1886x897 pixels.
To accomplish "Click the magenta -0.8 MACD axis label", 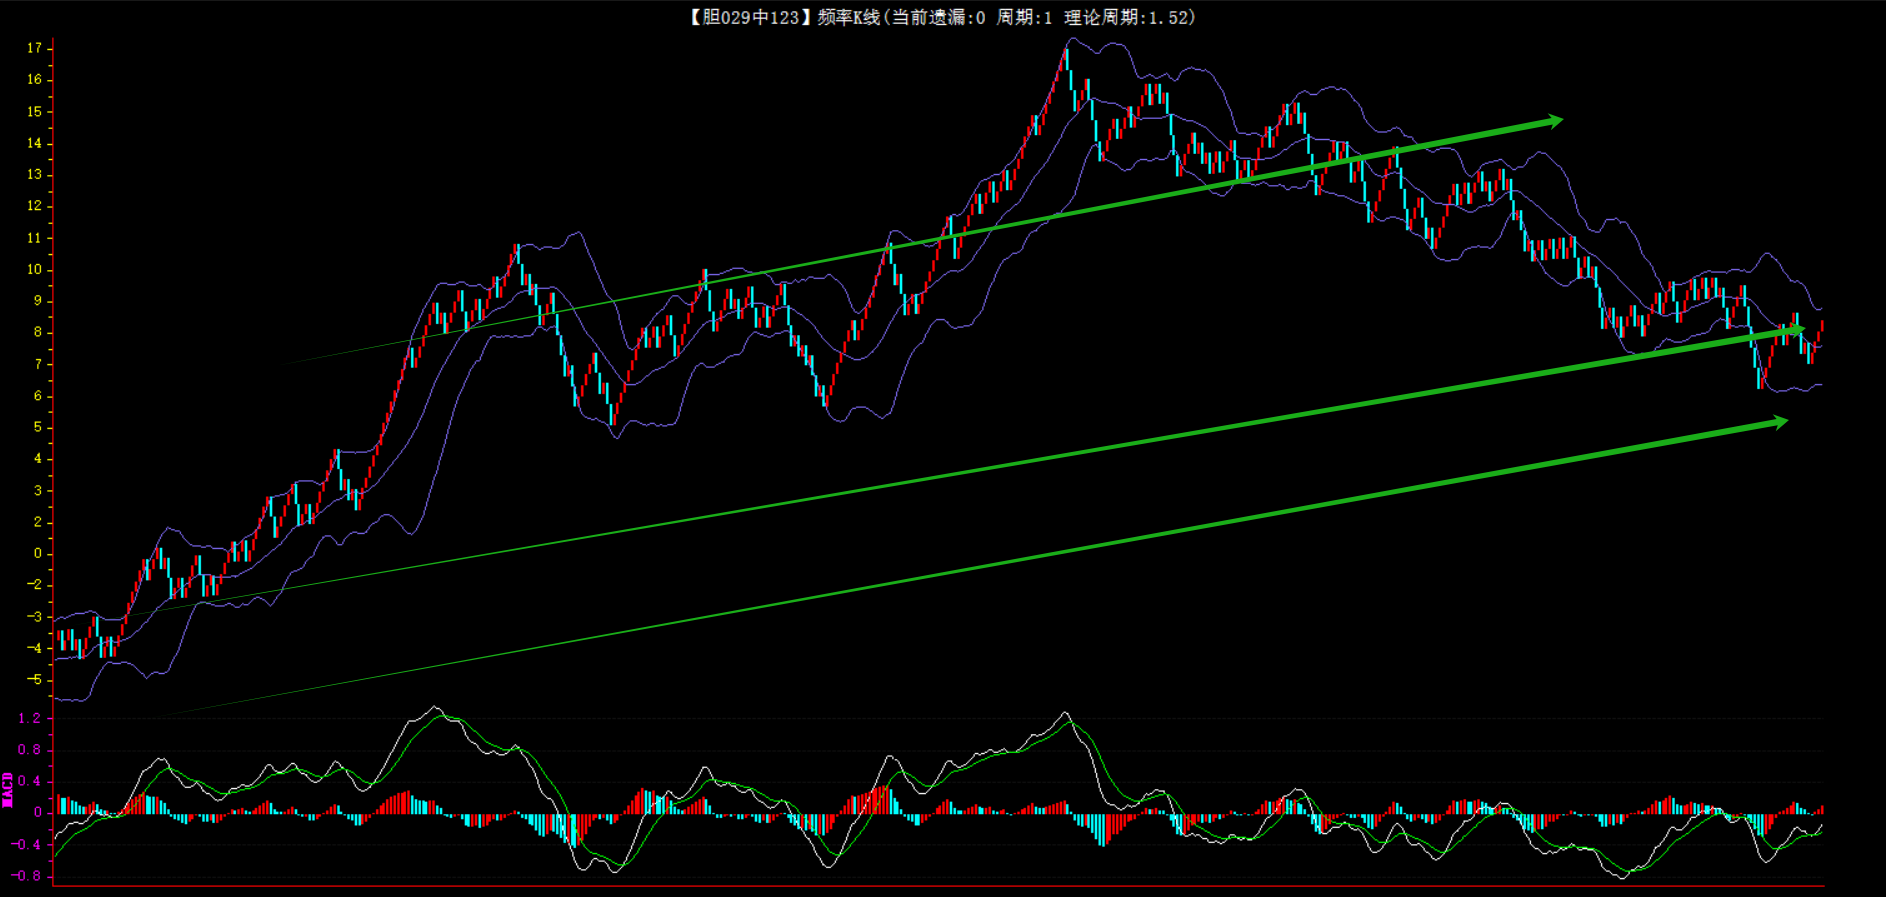I will click(28, 876).
